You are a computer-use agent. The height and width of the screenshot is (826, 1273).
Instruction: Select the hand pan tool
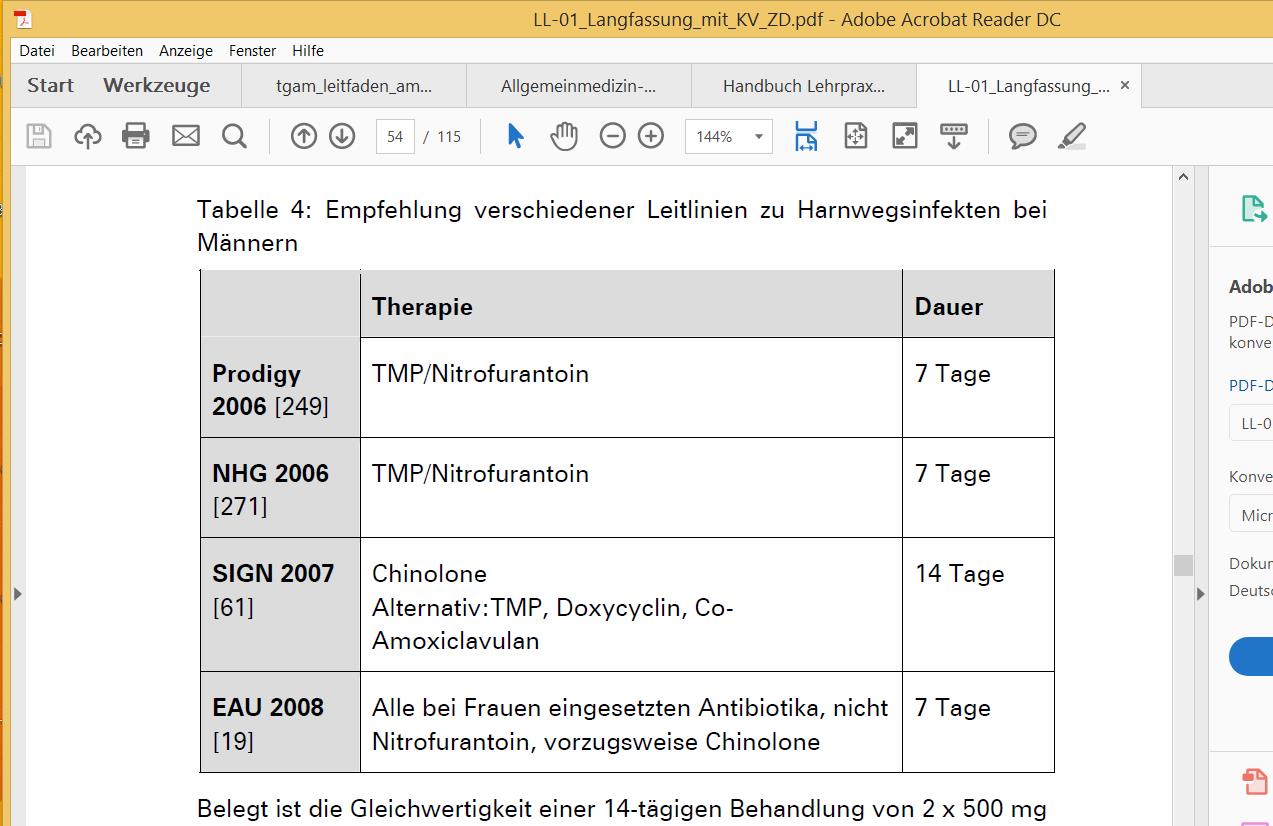coord(564,136)
